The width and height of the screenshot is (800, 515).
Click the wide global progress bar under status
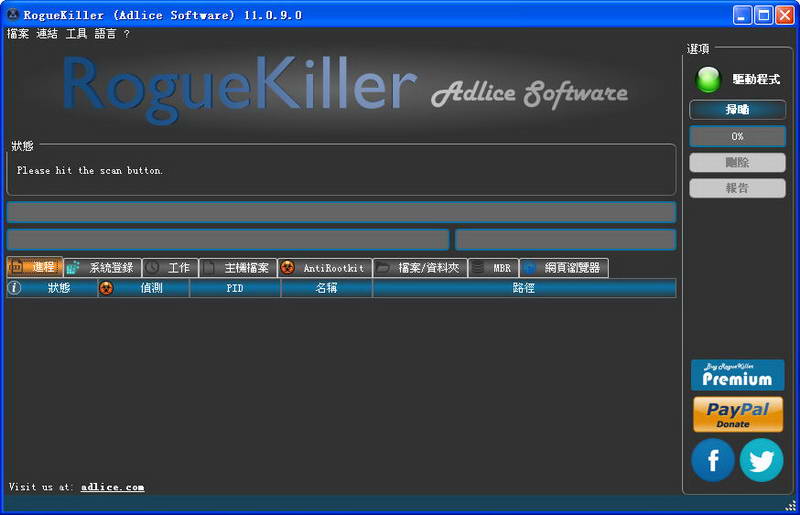[x=341, y=212]
